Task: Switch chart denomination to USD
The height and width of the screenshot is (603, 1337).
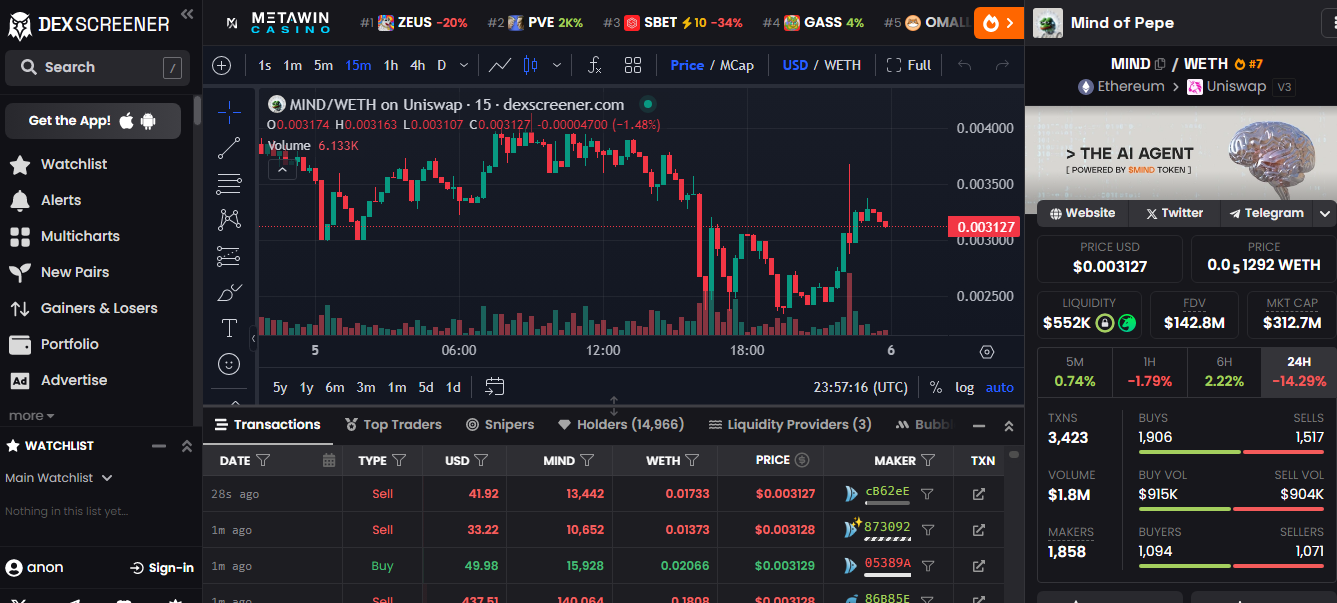Action: 795,65
